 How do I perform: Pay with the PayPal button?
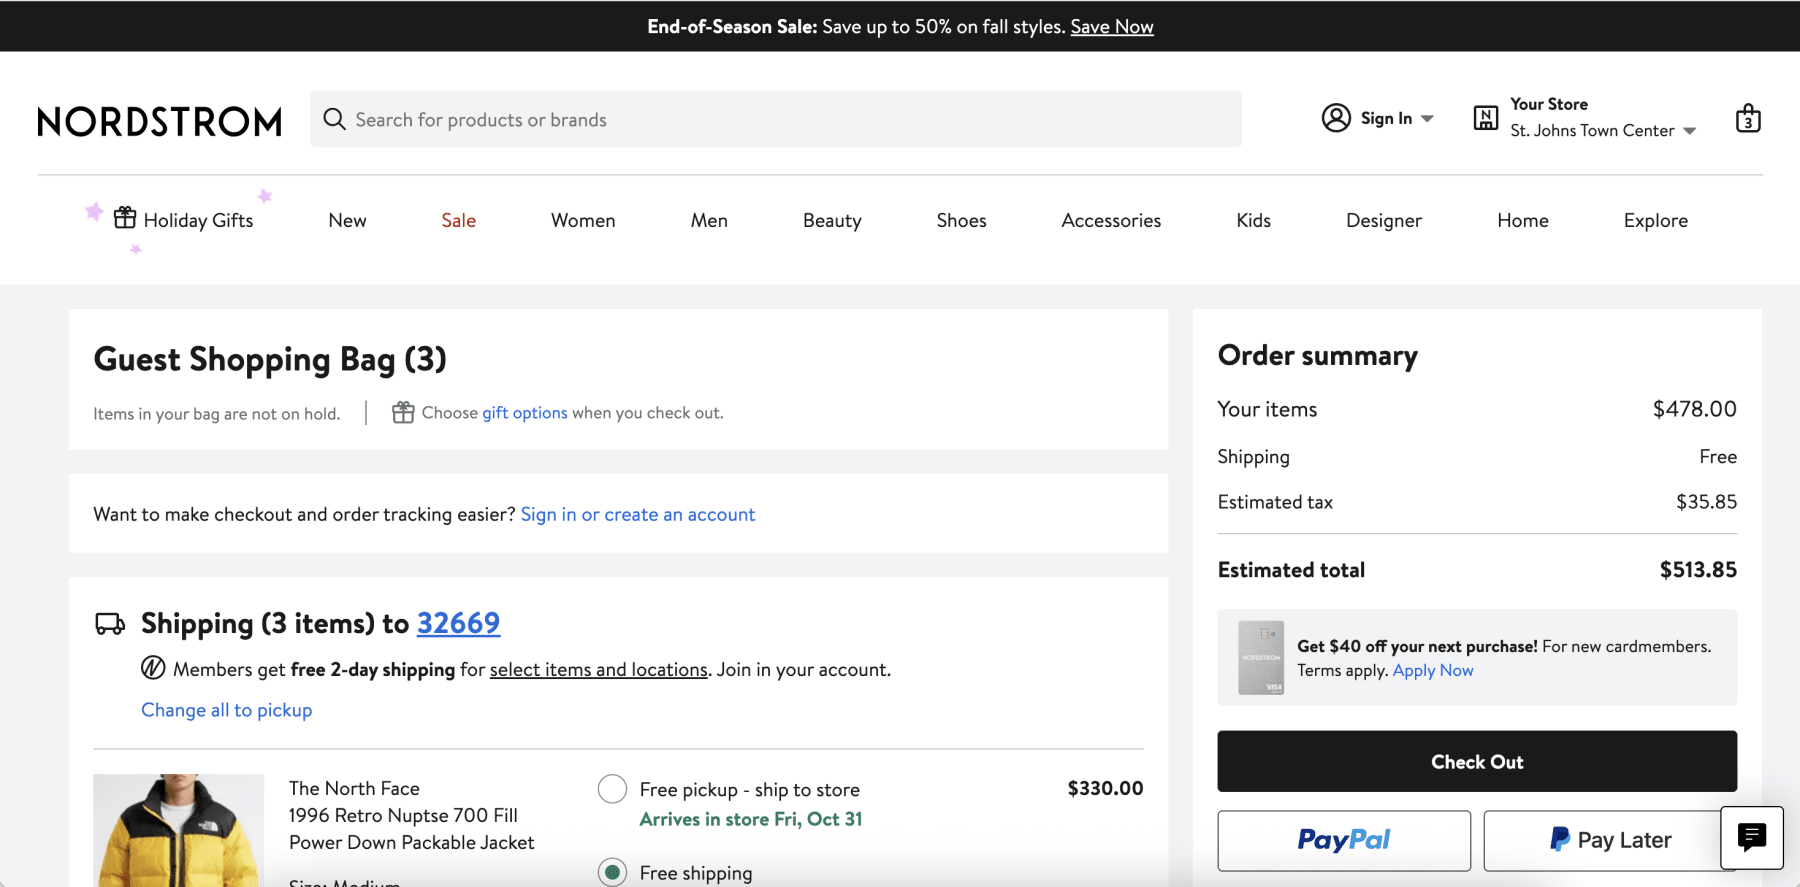pos(1343,840)
